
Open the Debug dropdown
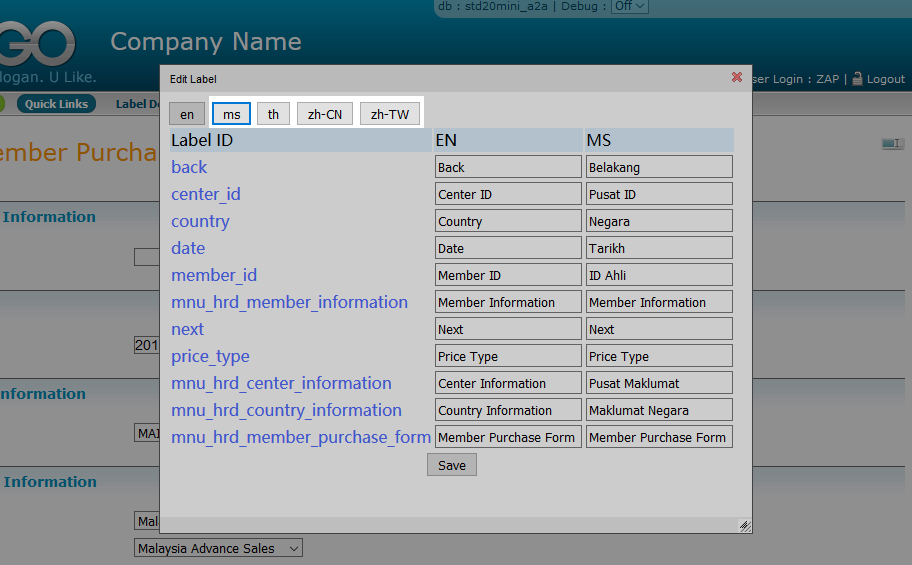click(629, 6)
